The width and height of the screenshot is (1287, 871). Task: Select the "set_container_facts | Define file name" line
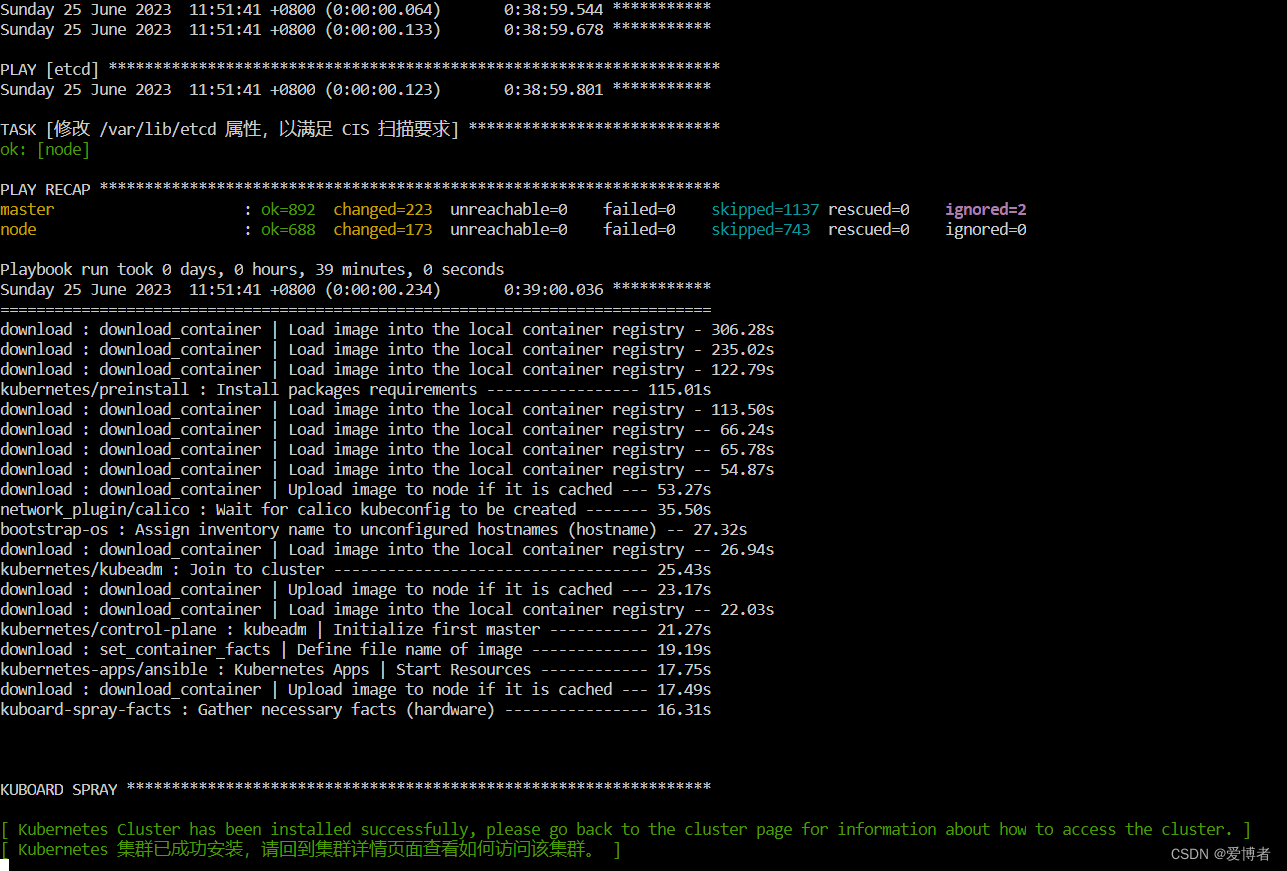pyautogui.click(x=356, y=649)
